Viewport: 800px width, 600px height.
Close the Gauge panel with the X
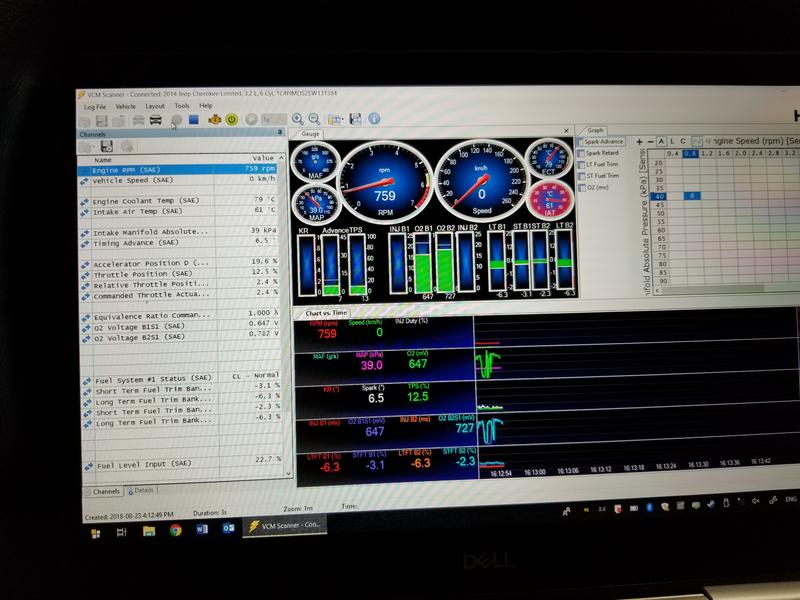566,131
